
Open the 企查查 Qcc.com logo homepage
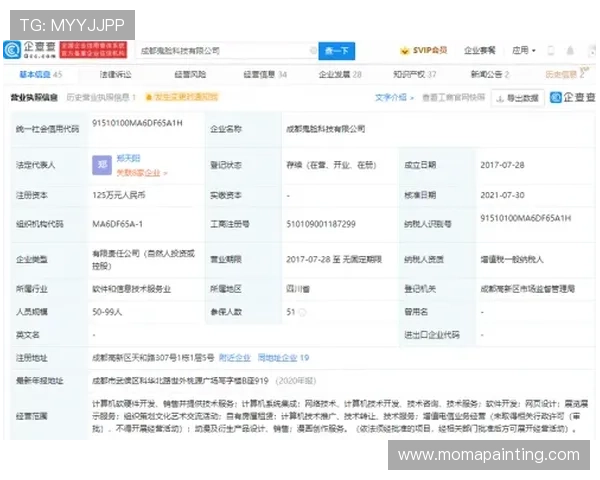pyautogui.click(x=30, y=50)
